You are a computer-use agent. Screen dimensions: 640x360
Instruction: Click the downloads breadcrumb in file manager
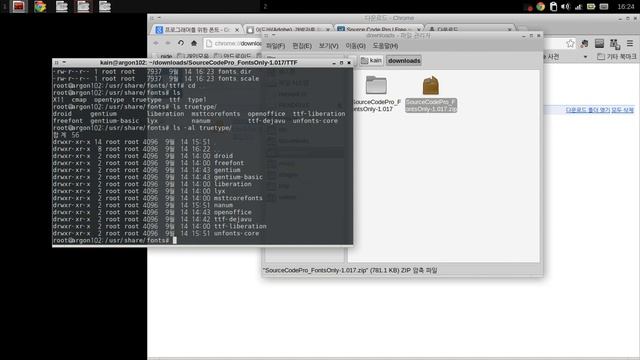pos(404,60)
